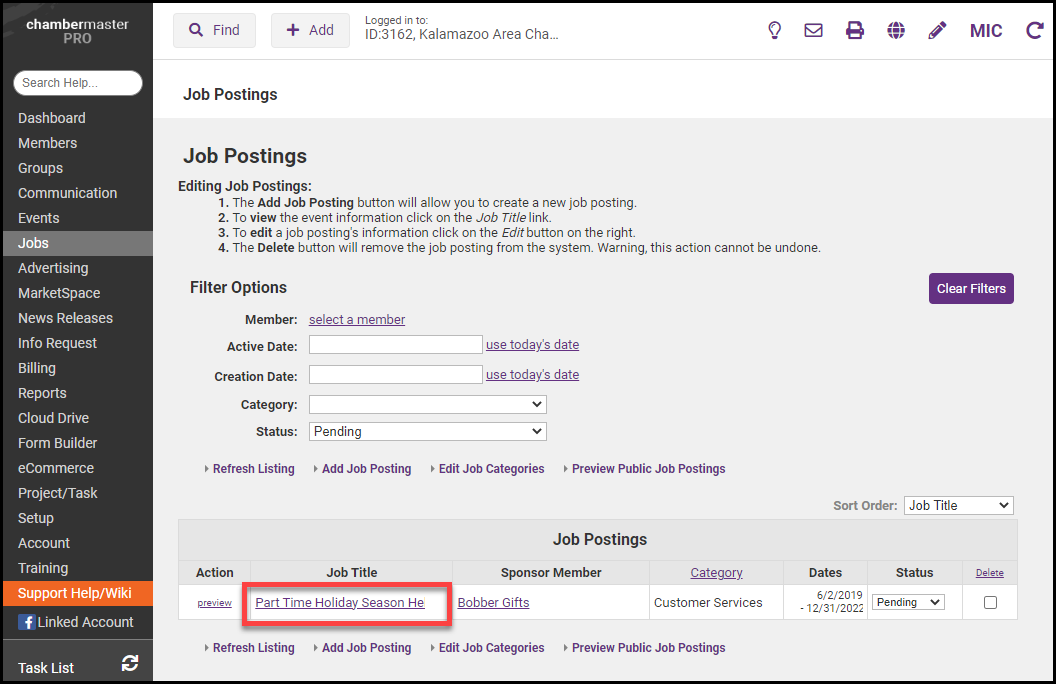Open Billing from the sidebar menu
The image size is (1056, 684).
coord(37,368)
